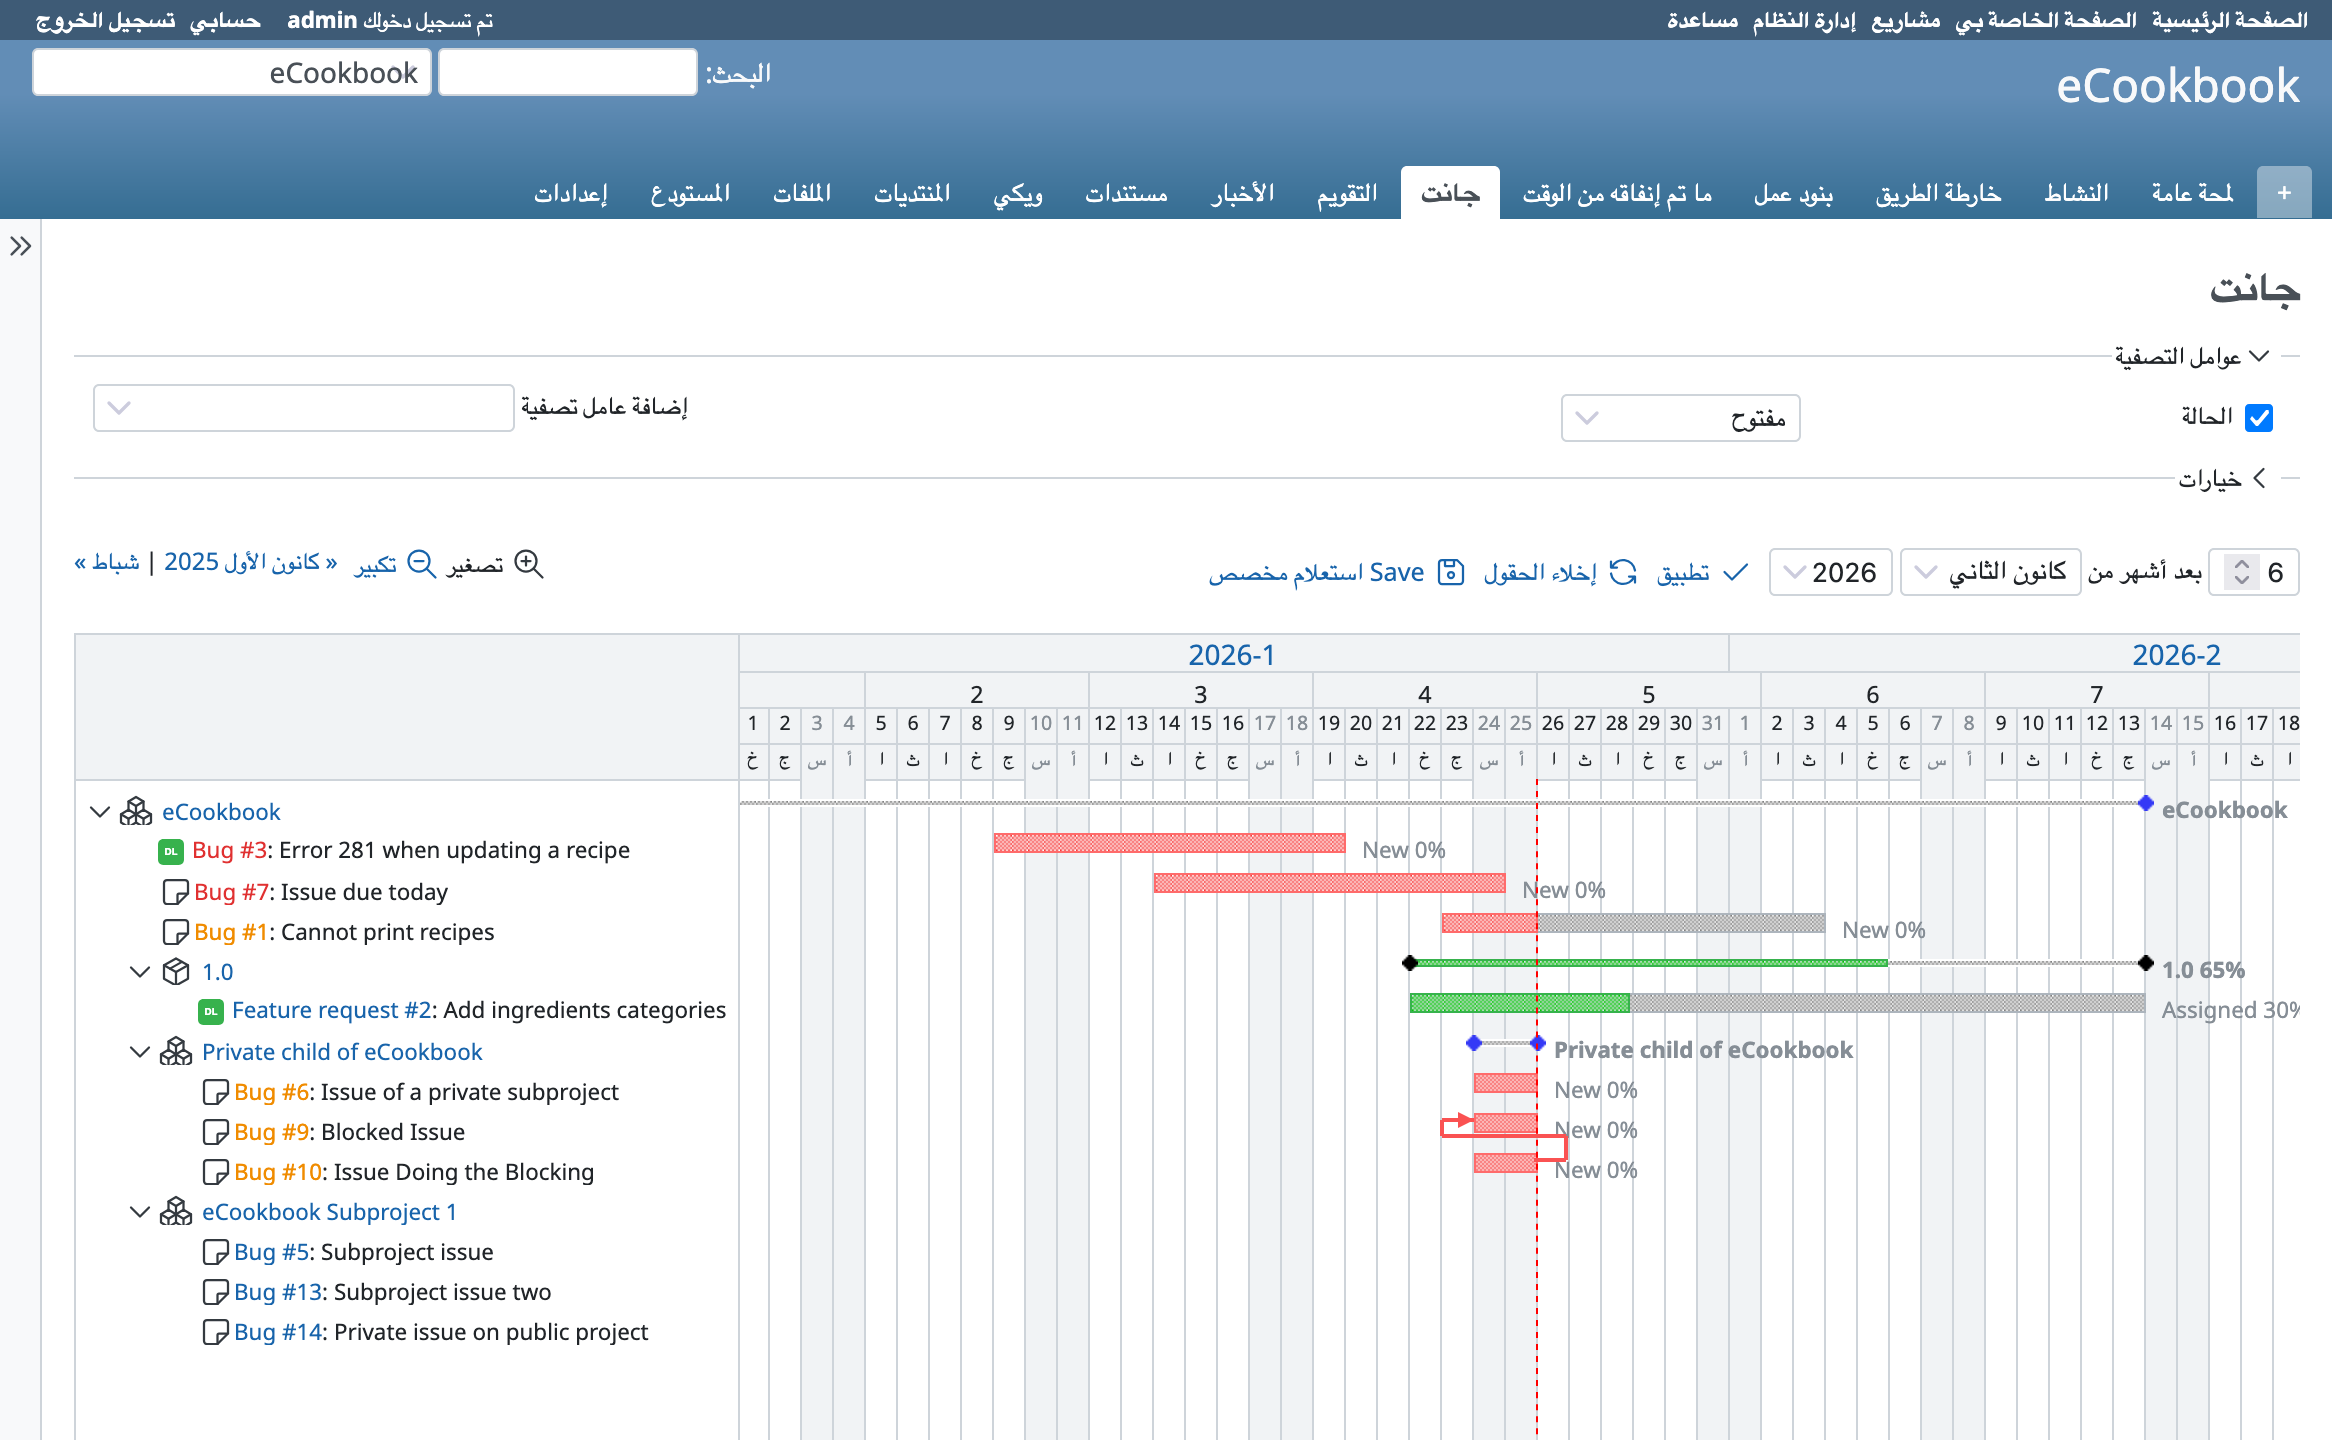
Task: Click the magnifier zoom-in icon
Action: coord(528,565)
